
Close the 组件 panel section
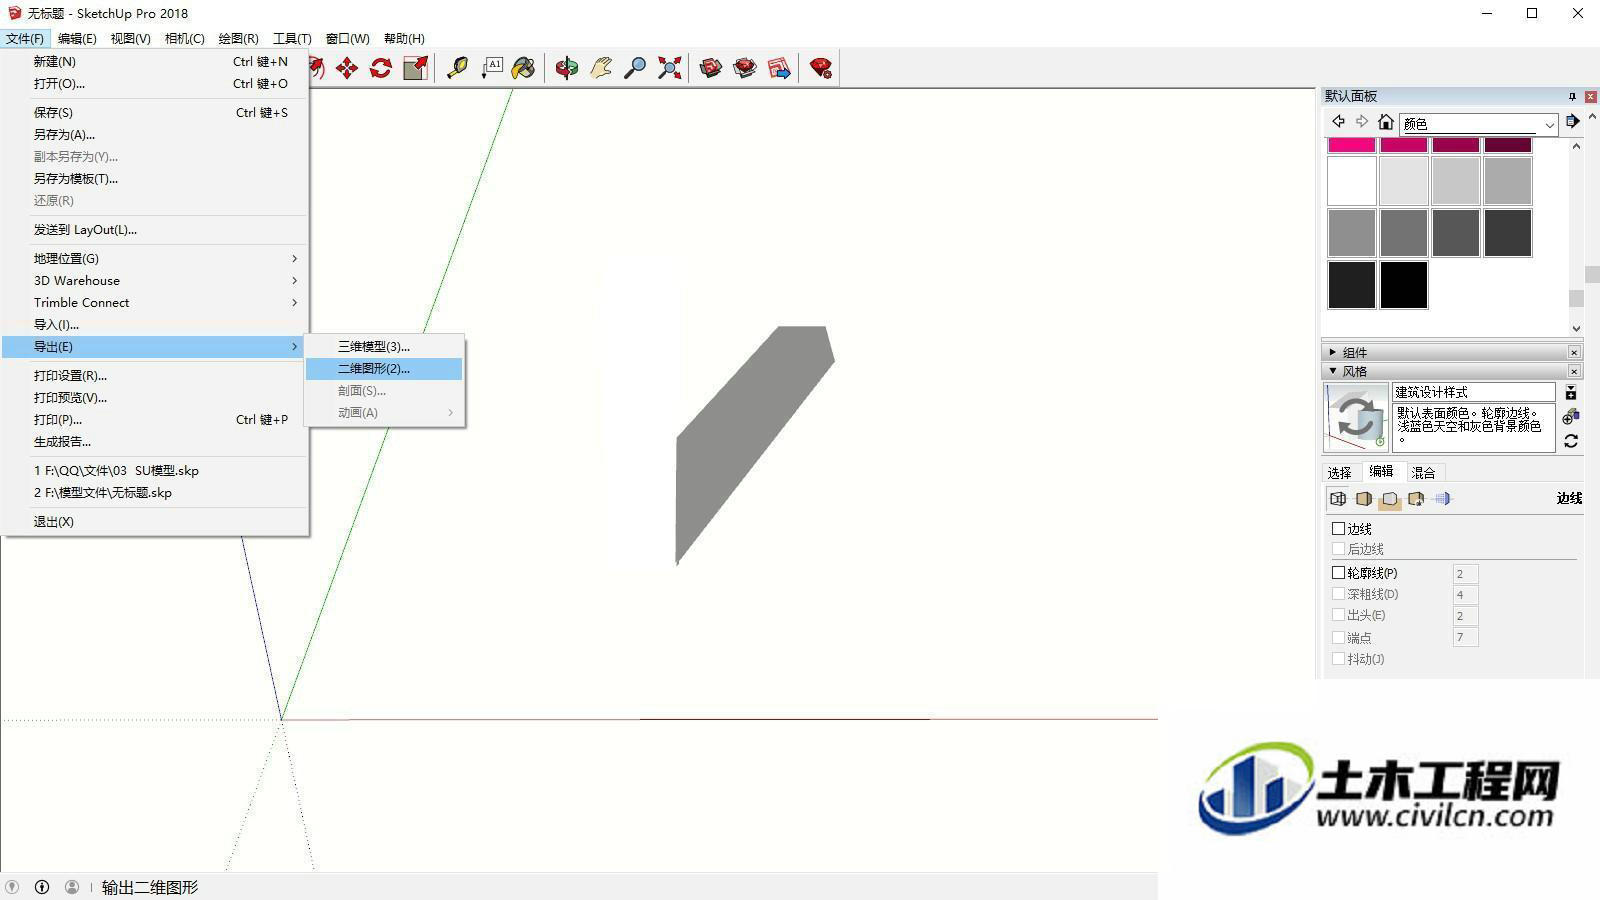(1574, 352)
